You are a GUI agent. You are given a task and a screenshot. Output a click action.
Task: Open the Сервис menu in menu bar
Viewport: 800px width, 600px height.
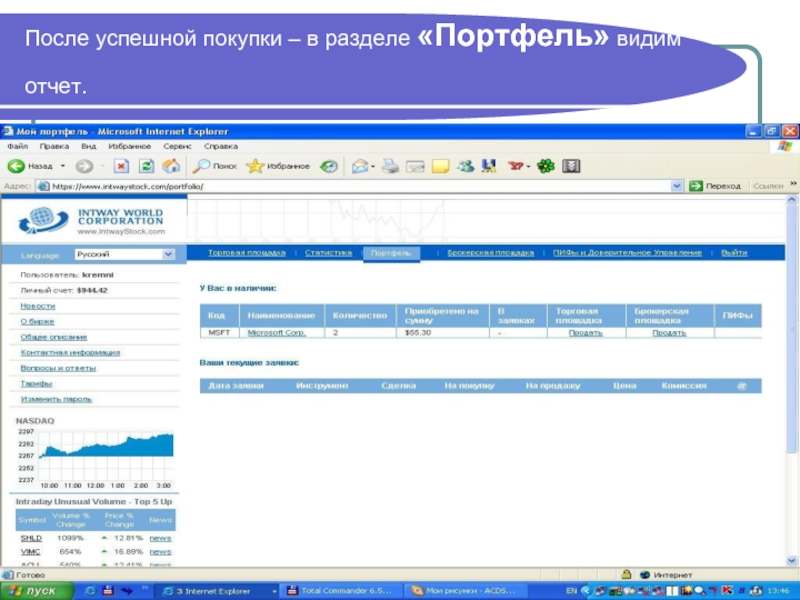[x=177, y=146]
